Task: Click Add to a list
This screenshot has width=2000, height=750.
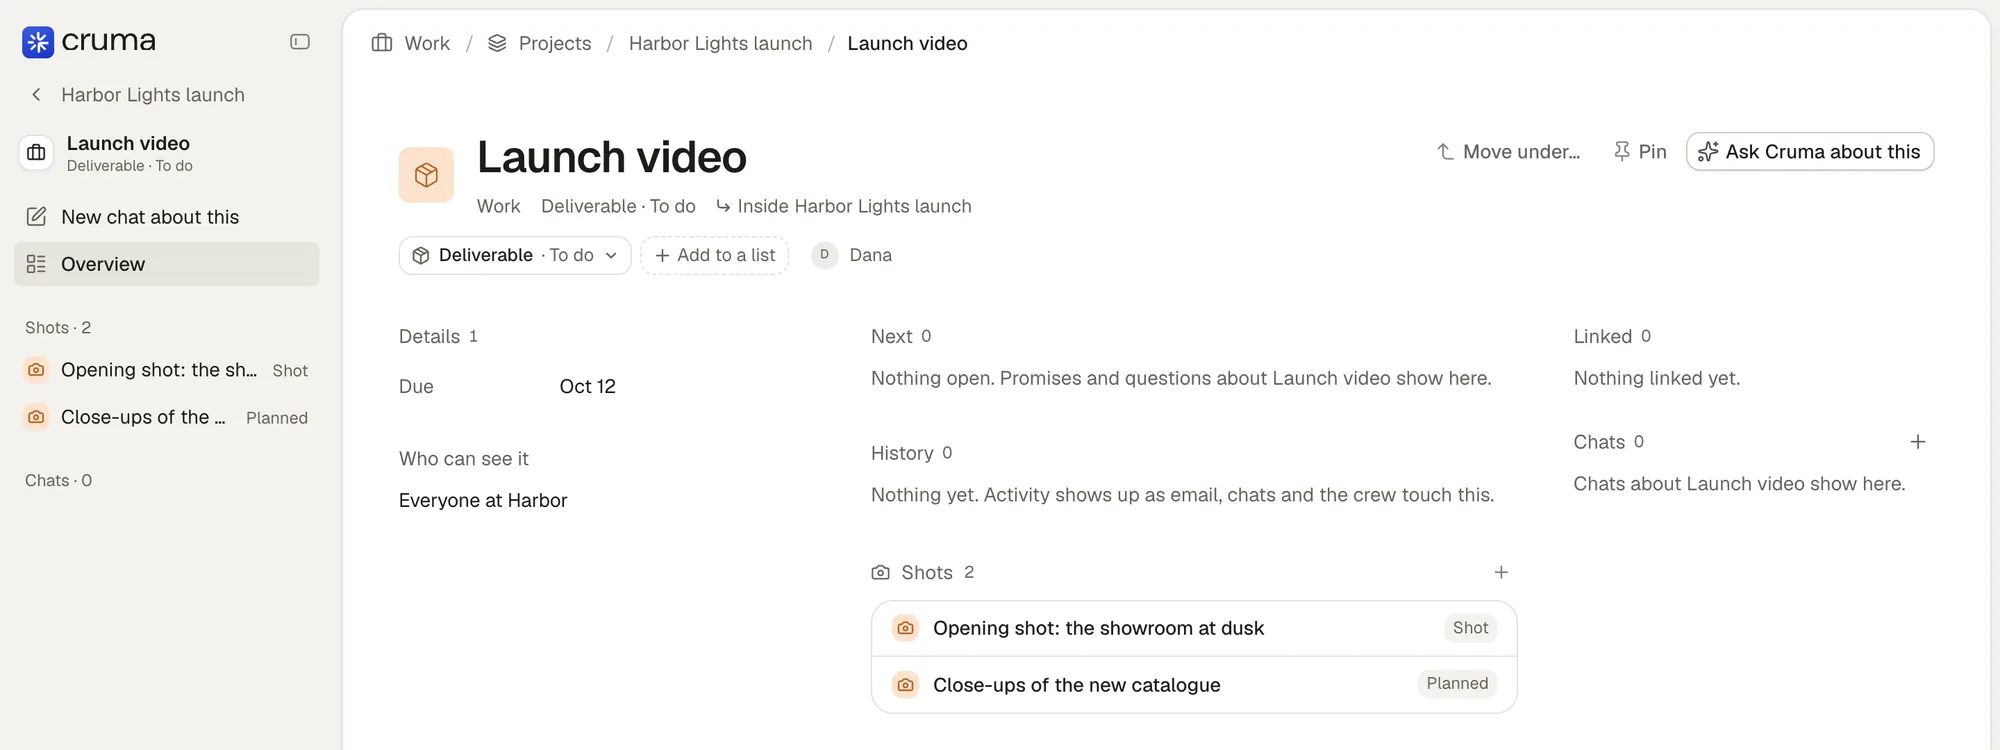Action: pyautogui.click(x=715, y=255)
